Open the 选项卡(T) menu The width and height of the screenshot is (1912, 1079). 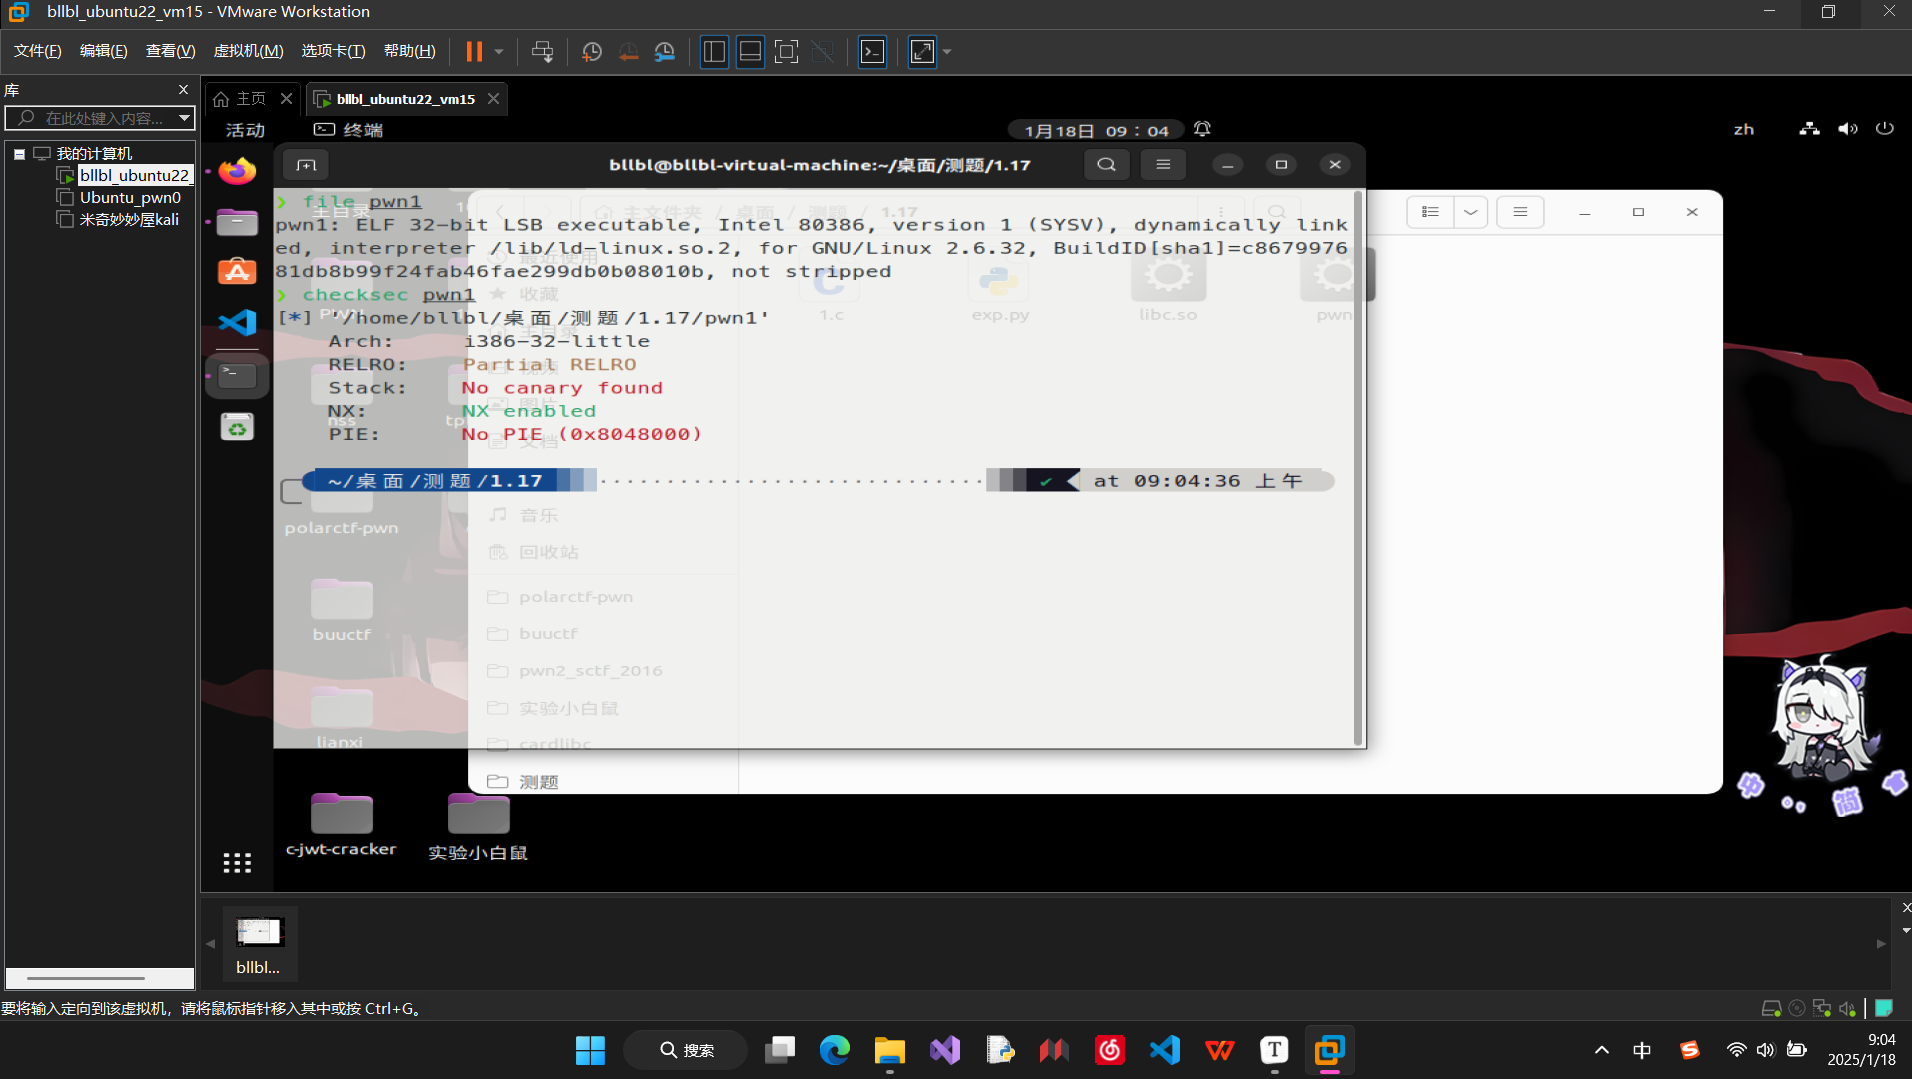point(334,51)
